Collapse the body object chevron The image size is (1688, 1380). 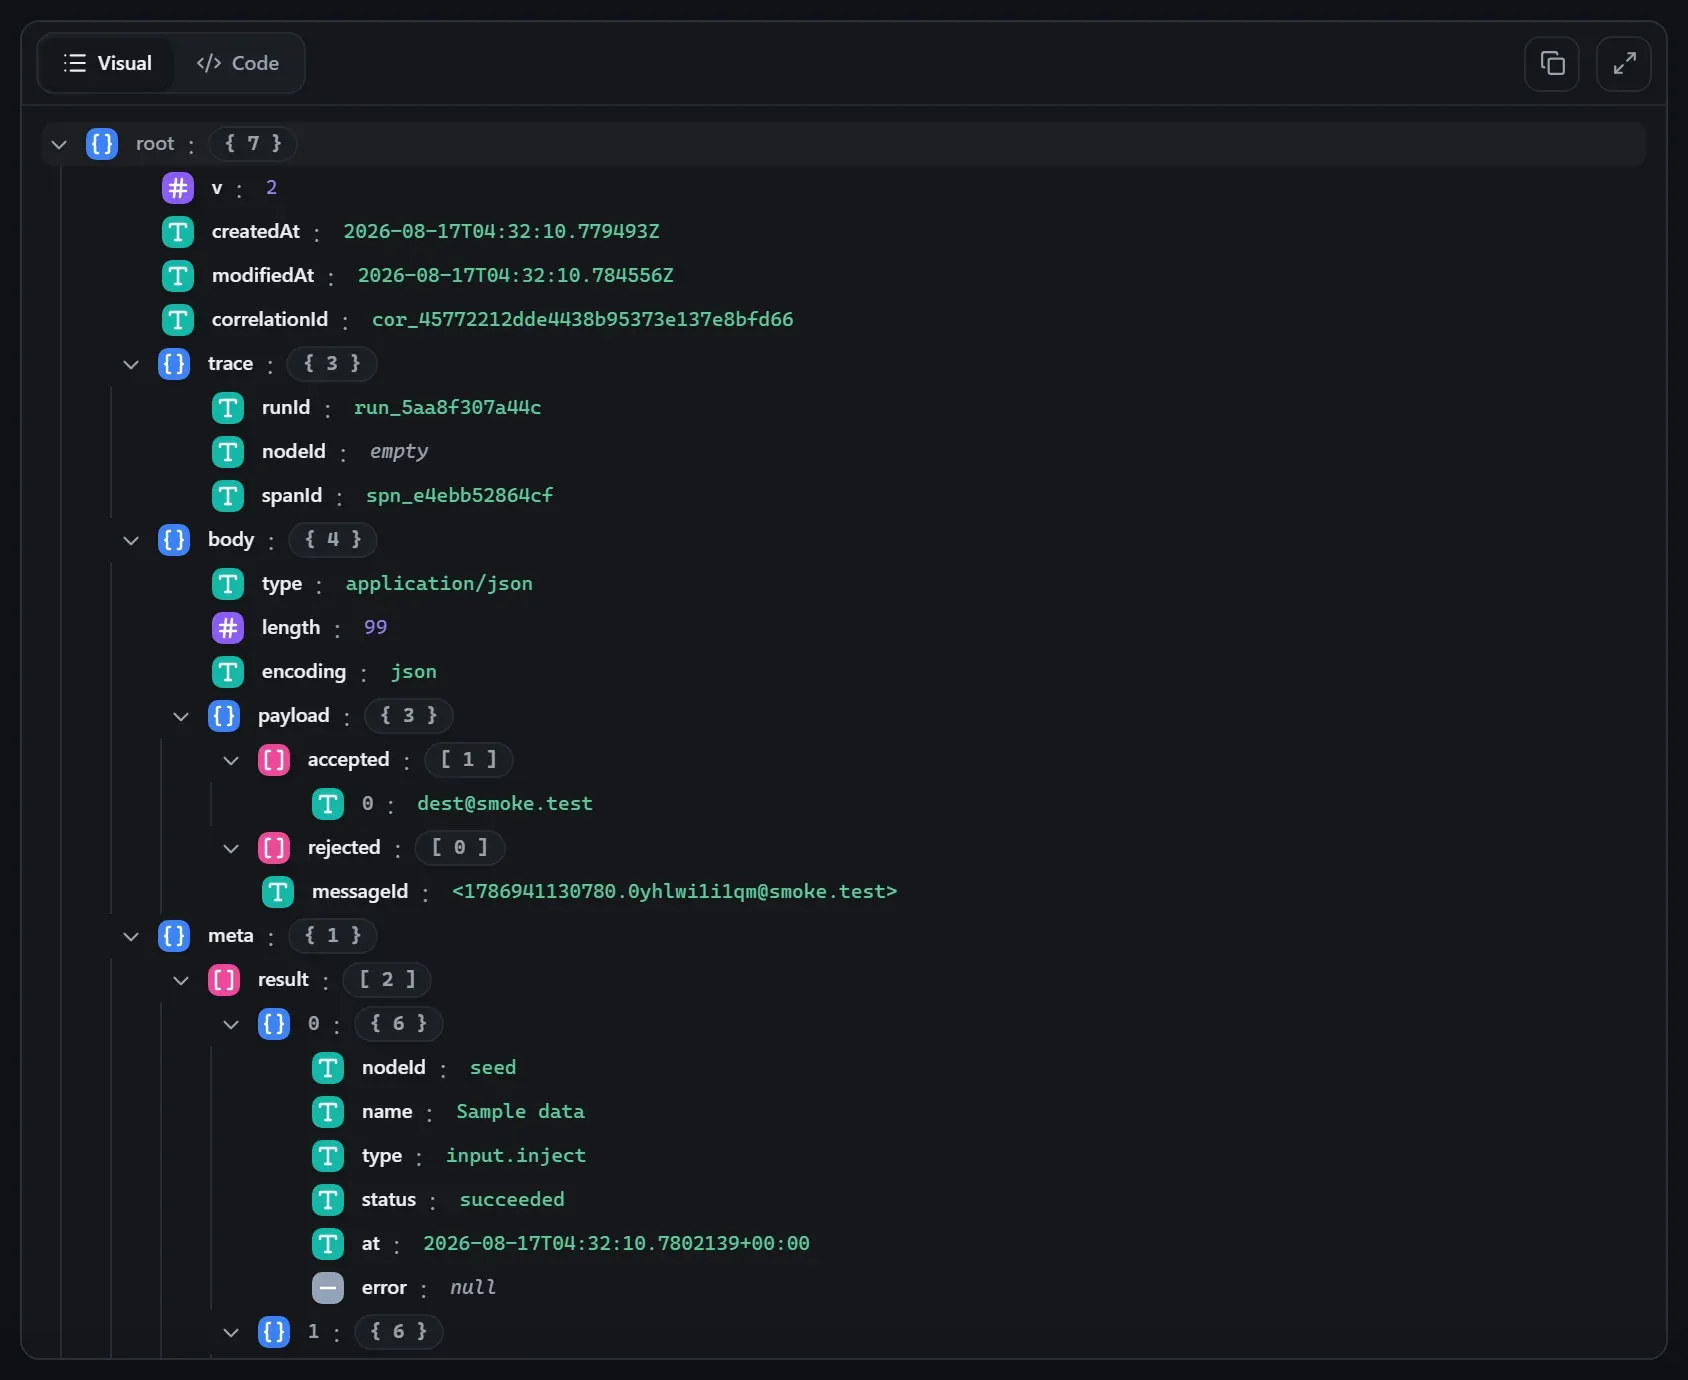[x=131, y=540]
